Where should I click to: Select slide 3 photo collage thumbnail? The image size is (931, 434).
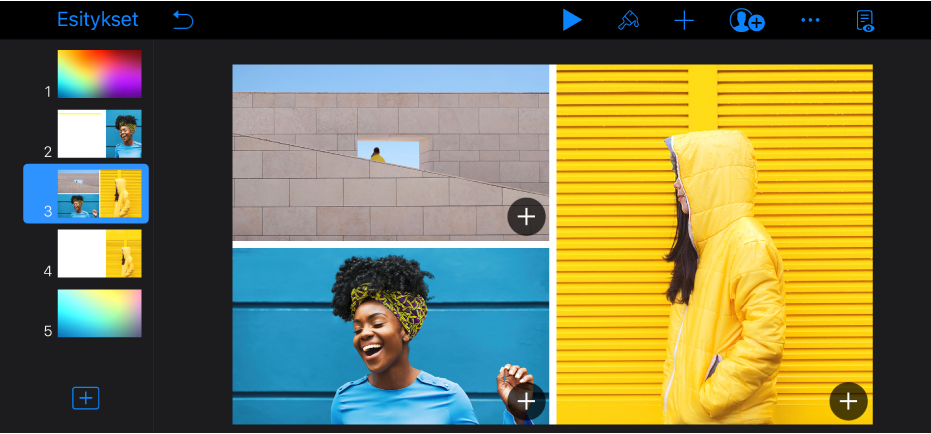click(99, 194)
